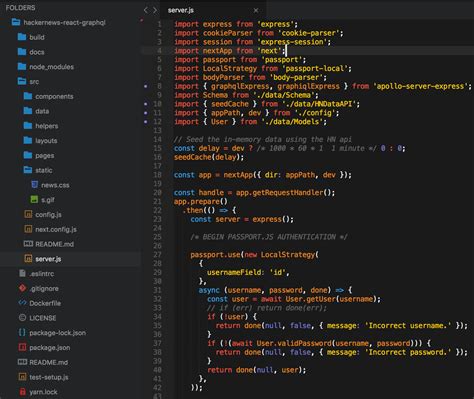Click the seedCache(delay) call on line 16
This screenshot has width=474, height=399.
point(209,157)
